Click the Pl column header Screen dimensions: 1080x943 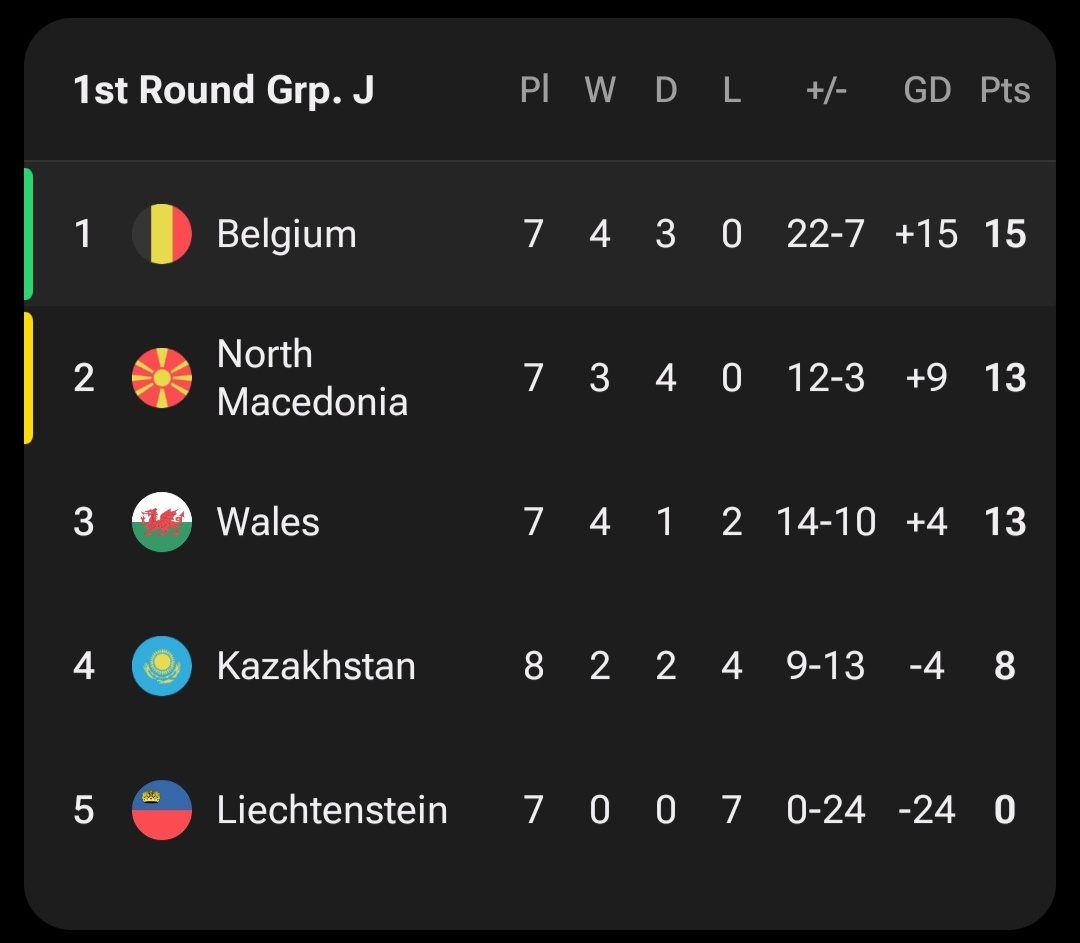point(535,90)
